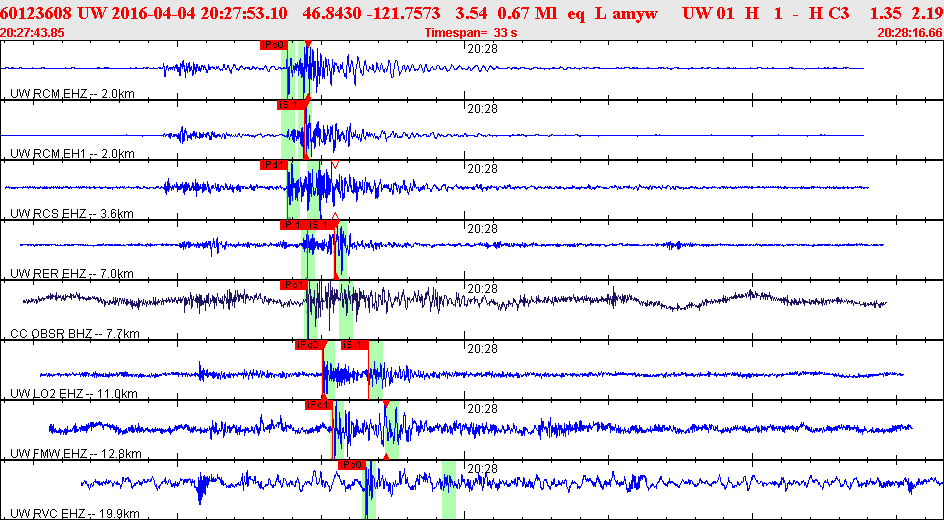Image resolution: width=944 pixels, height=520 pixels.
Task: Select the iPd0 pick flag on LO2 EHZ
Action: 308,345
